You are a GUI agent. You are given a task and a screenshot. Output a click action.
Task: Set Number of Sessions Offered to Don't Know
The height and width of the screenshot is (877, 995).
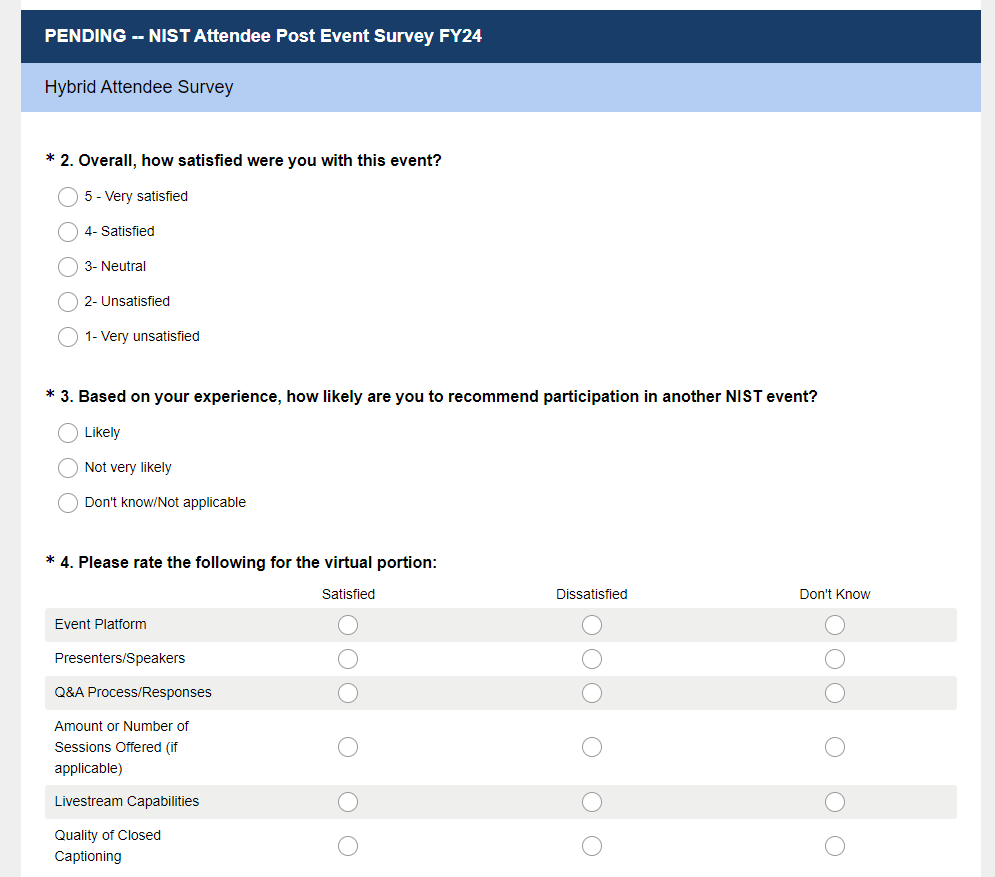pos(835,747)
